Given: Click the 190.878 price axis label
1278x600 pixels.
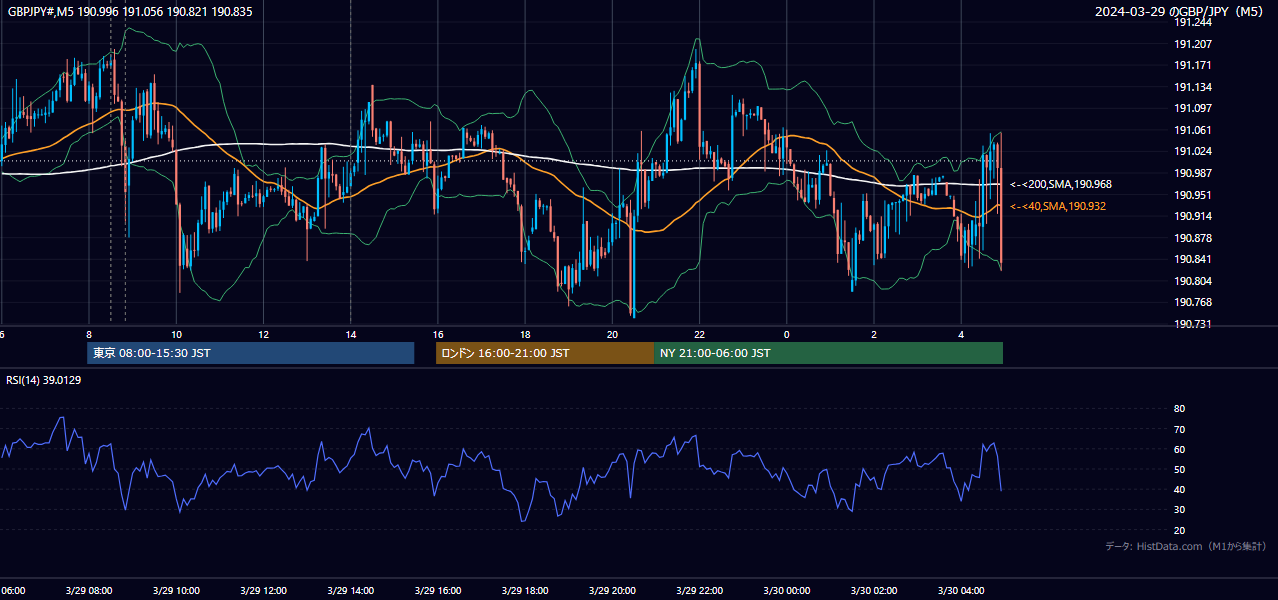Looking at the screenshot, I should 1193,238.
